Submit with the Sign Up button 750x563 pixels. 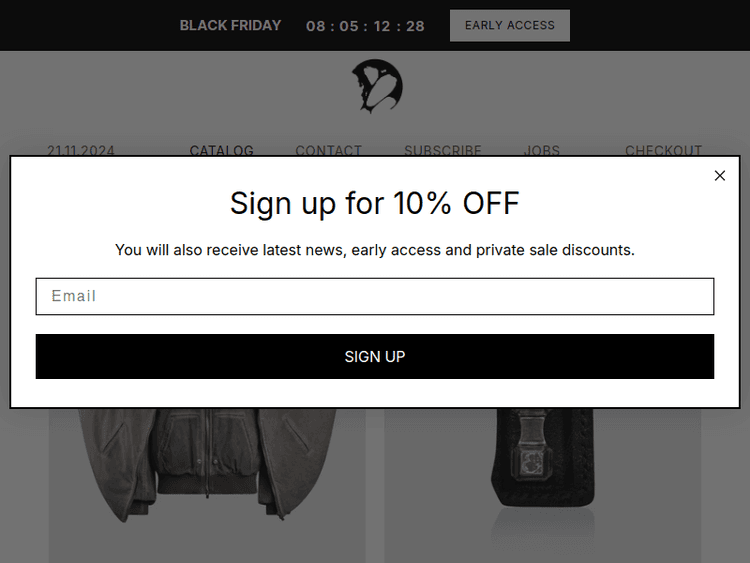point(375,357)
